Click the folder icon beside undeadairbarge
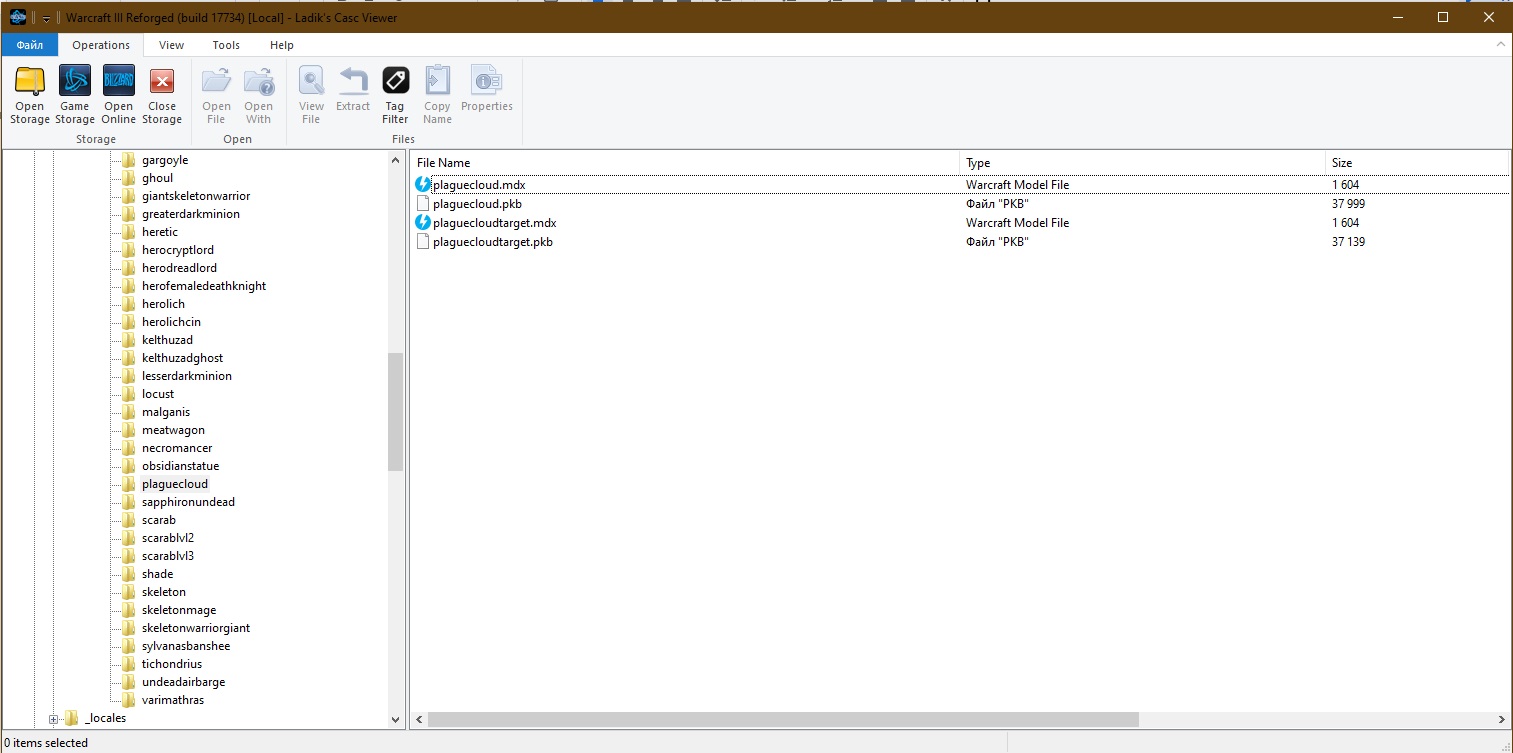 click(x=128, y=682)
